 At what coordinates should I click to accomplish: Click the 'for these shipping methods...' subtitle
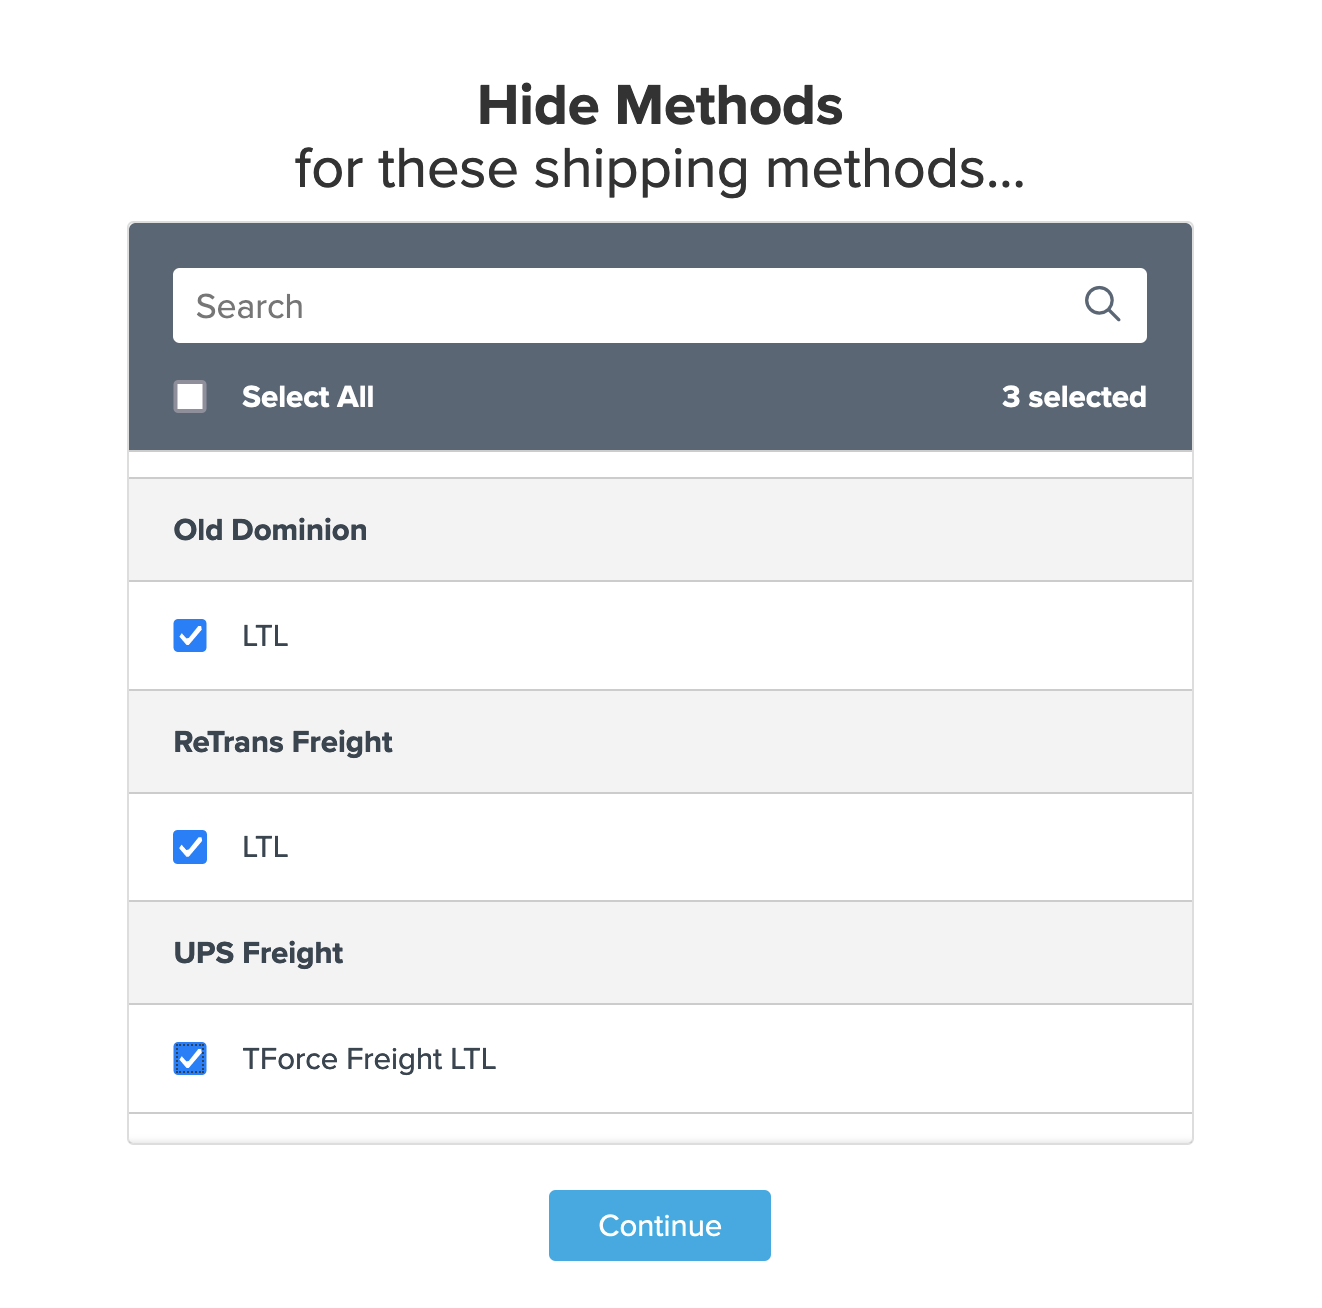point(660,169)
